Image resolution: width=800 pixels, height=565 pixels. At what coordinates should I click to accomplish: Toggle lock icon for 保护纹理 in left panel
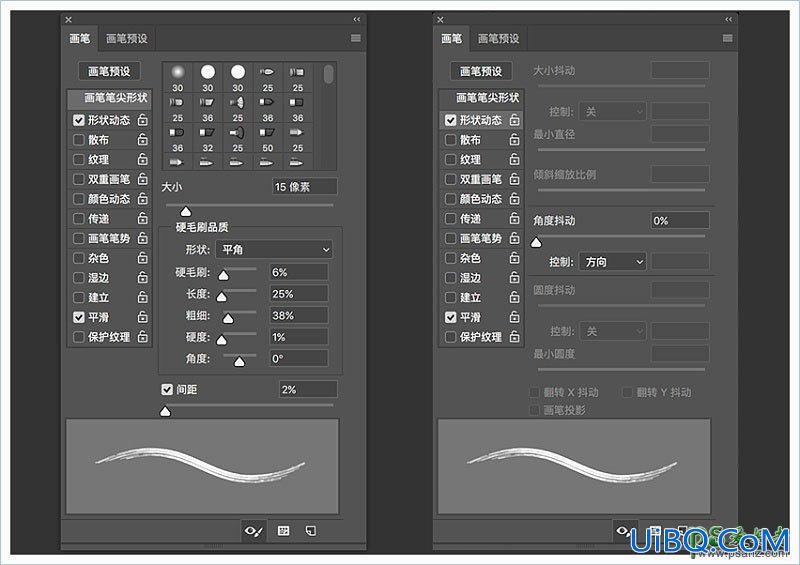tap(143, 337)
